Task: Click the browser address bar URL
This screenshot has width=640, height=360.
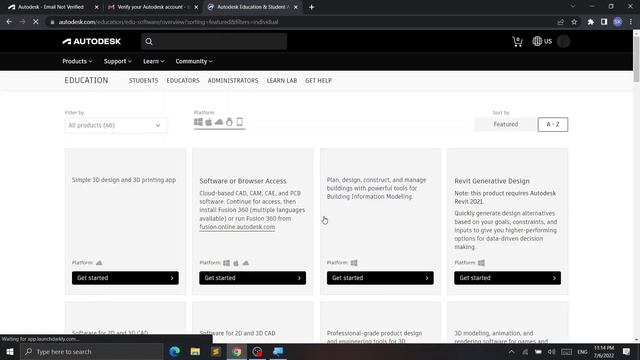Action: 169,22
